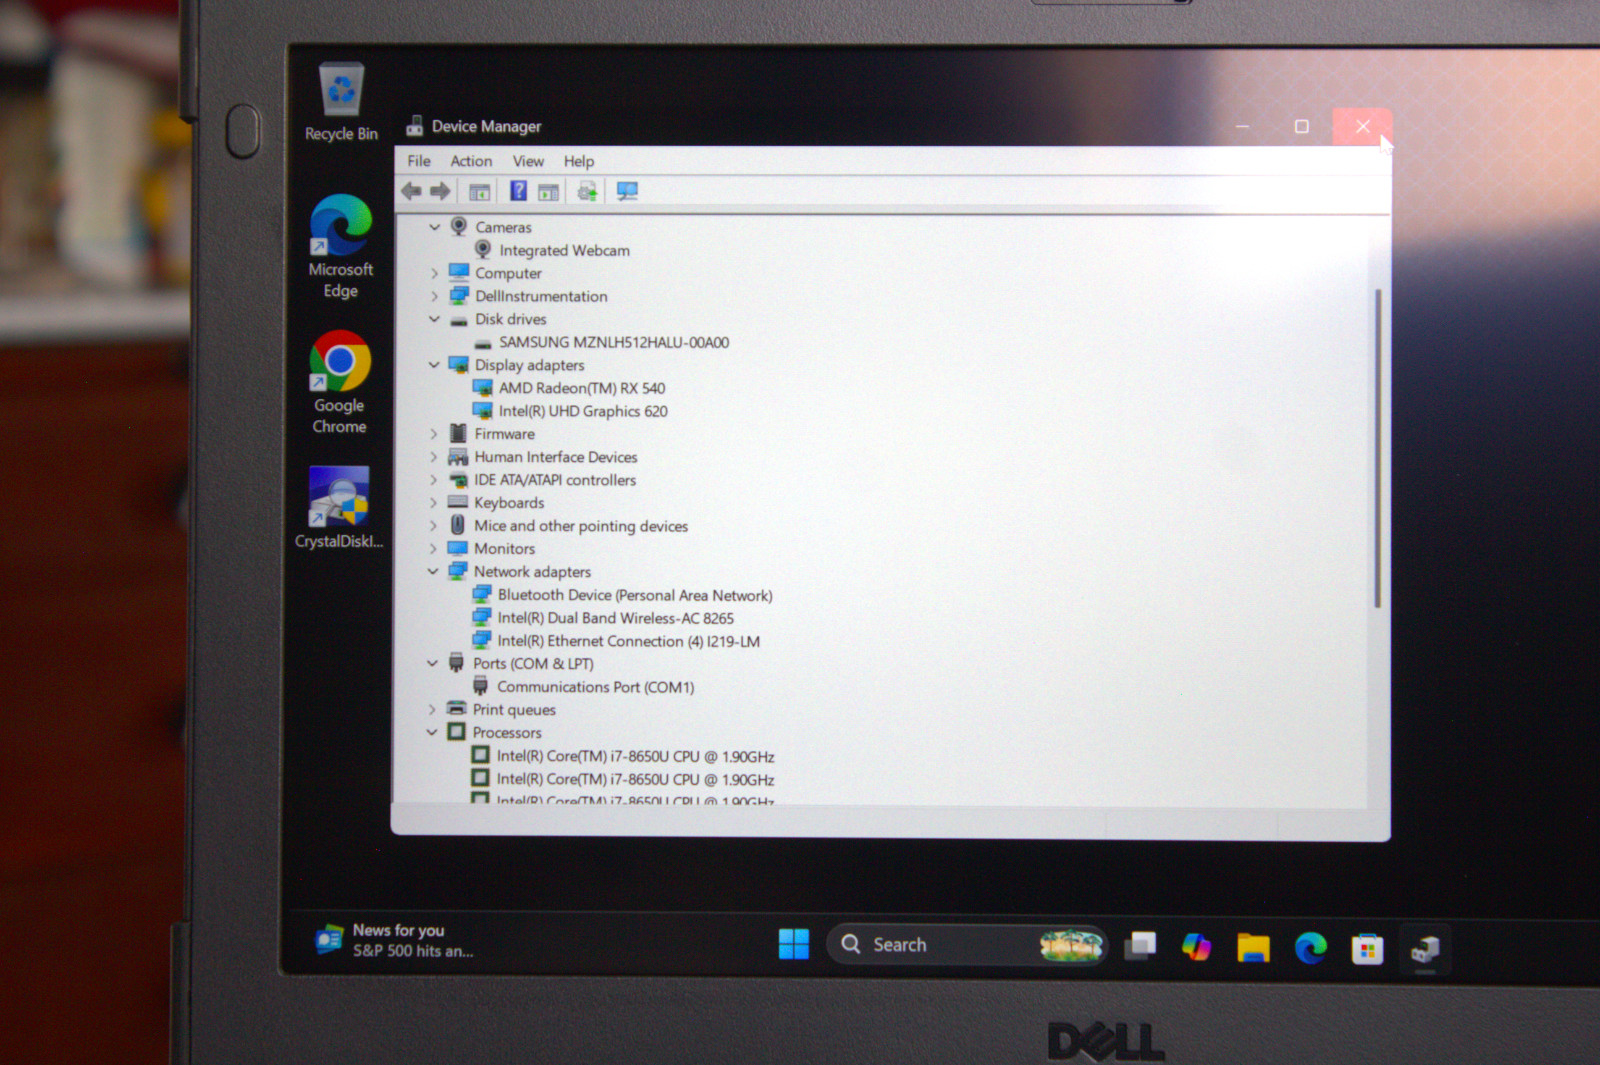The image size is (1600, 1065).
Task: Click the Human Interface Devices icon
Action: pyautogui.click(x=458, y=457)
